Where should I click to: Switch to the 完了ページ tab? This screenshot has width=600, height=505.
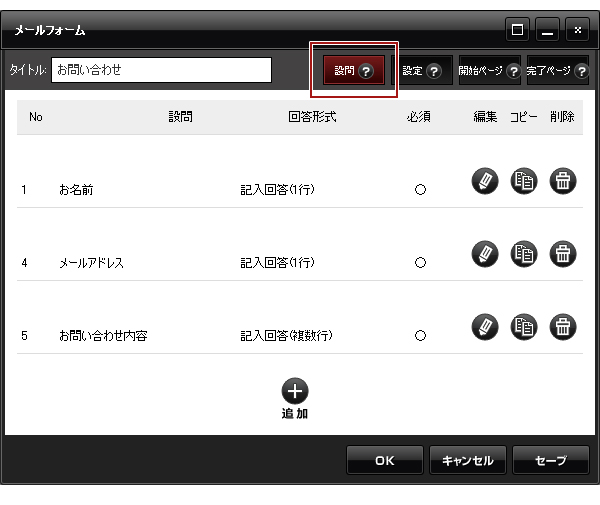tap(558, 70)
